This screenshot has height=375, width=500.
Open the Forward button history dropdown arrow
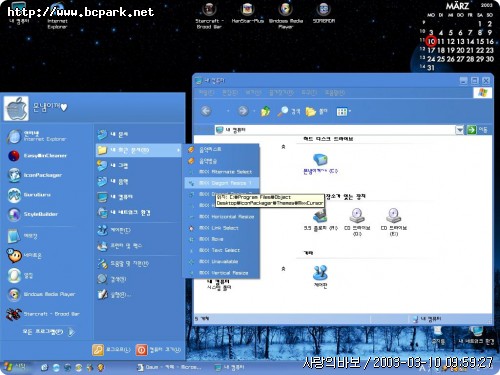tap(254, 111)
